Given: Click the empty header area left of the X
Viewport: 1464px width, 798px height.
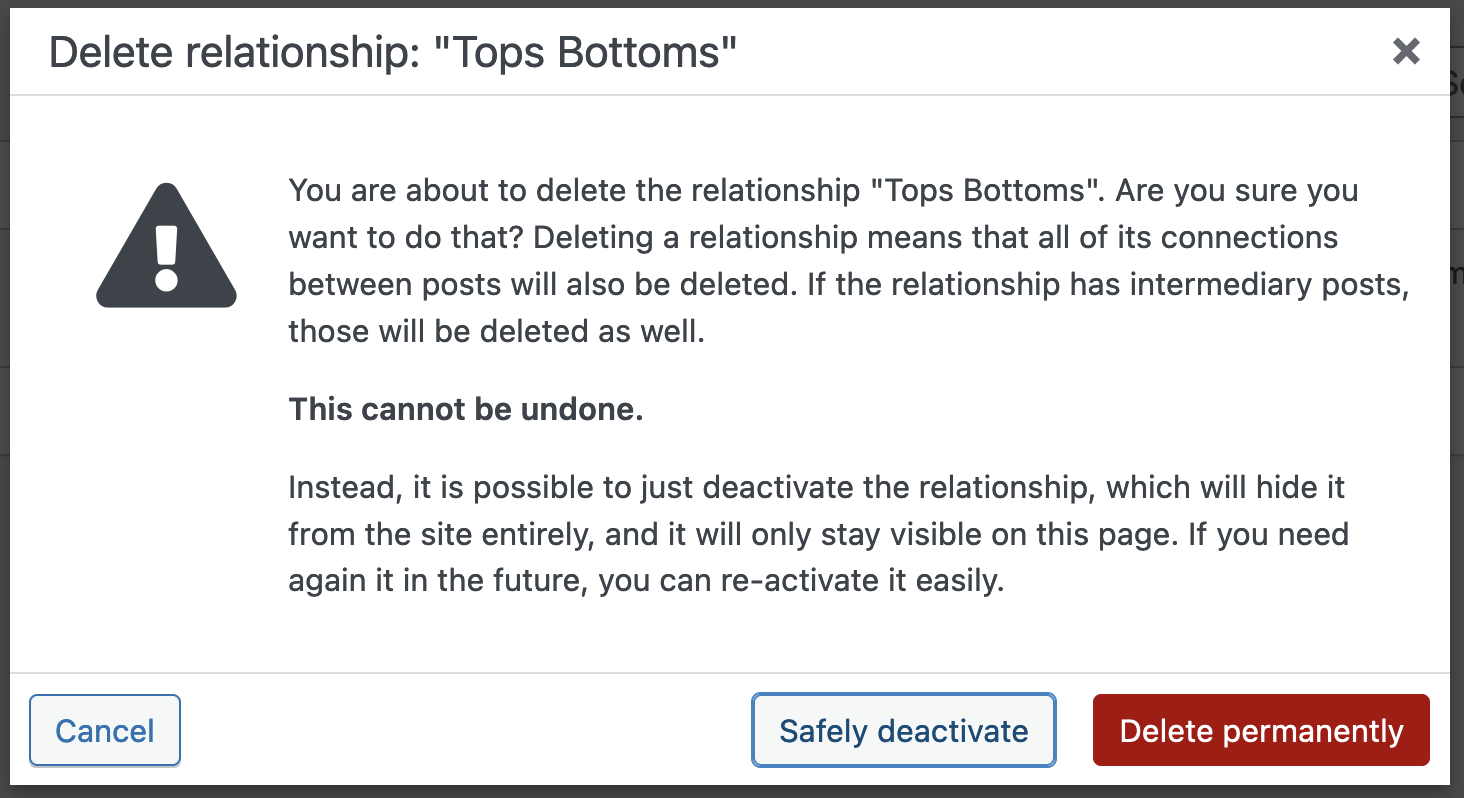Looking at the screenshot, I should (1060, 52).
